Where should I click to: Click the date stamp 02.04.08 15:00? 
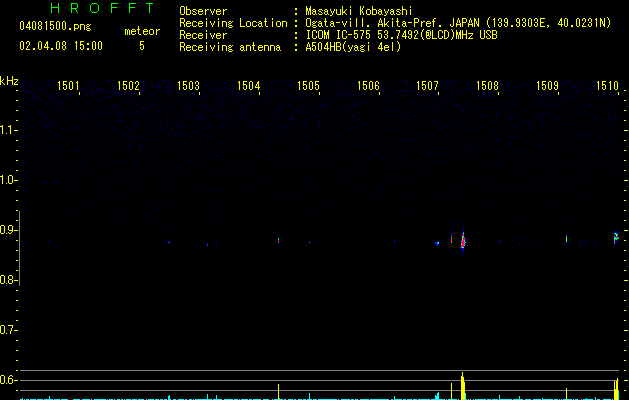point(61,46)
